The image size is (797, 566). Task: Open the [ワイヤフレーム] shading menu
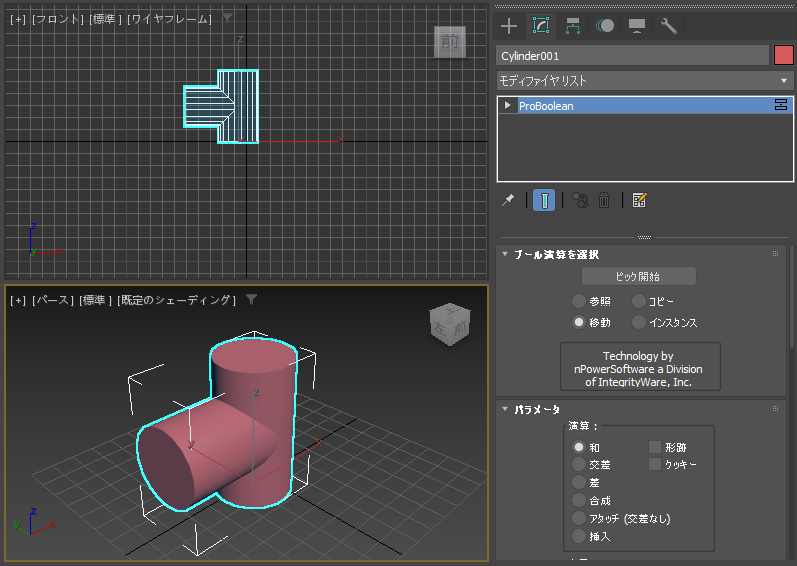[169, 19]
